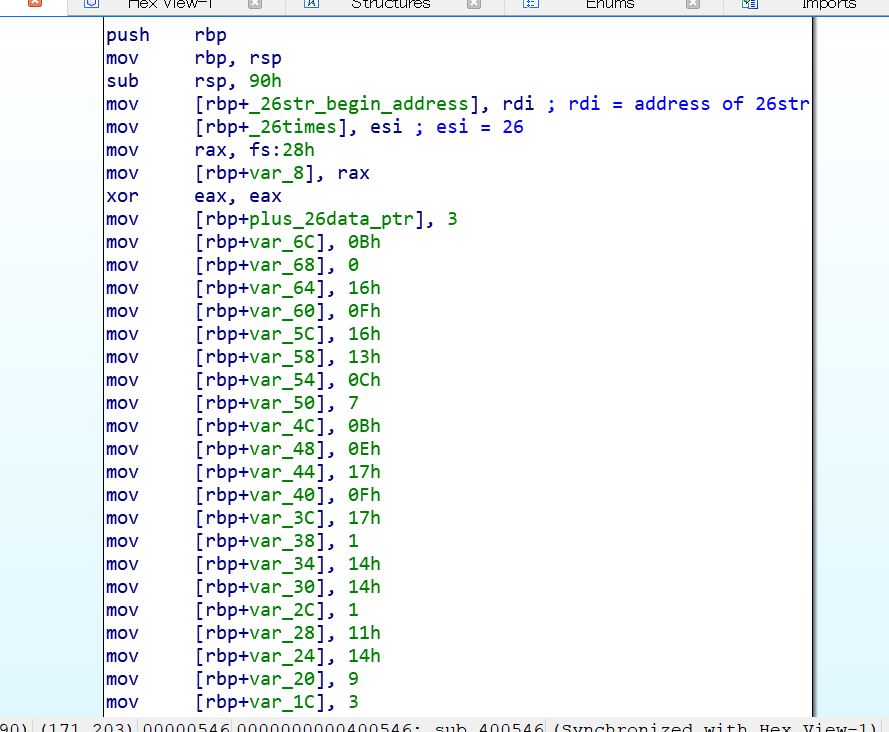This screenshot has width=889, height=732.
Task: Click the var_6C operand
Action: (x=282, y=242)
